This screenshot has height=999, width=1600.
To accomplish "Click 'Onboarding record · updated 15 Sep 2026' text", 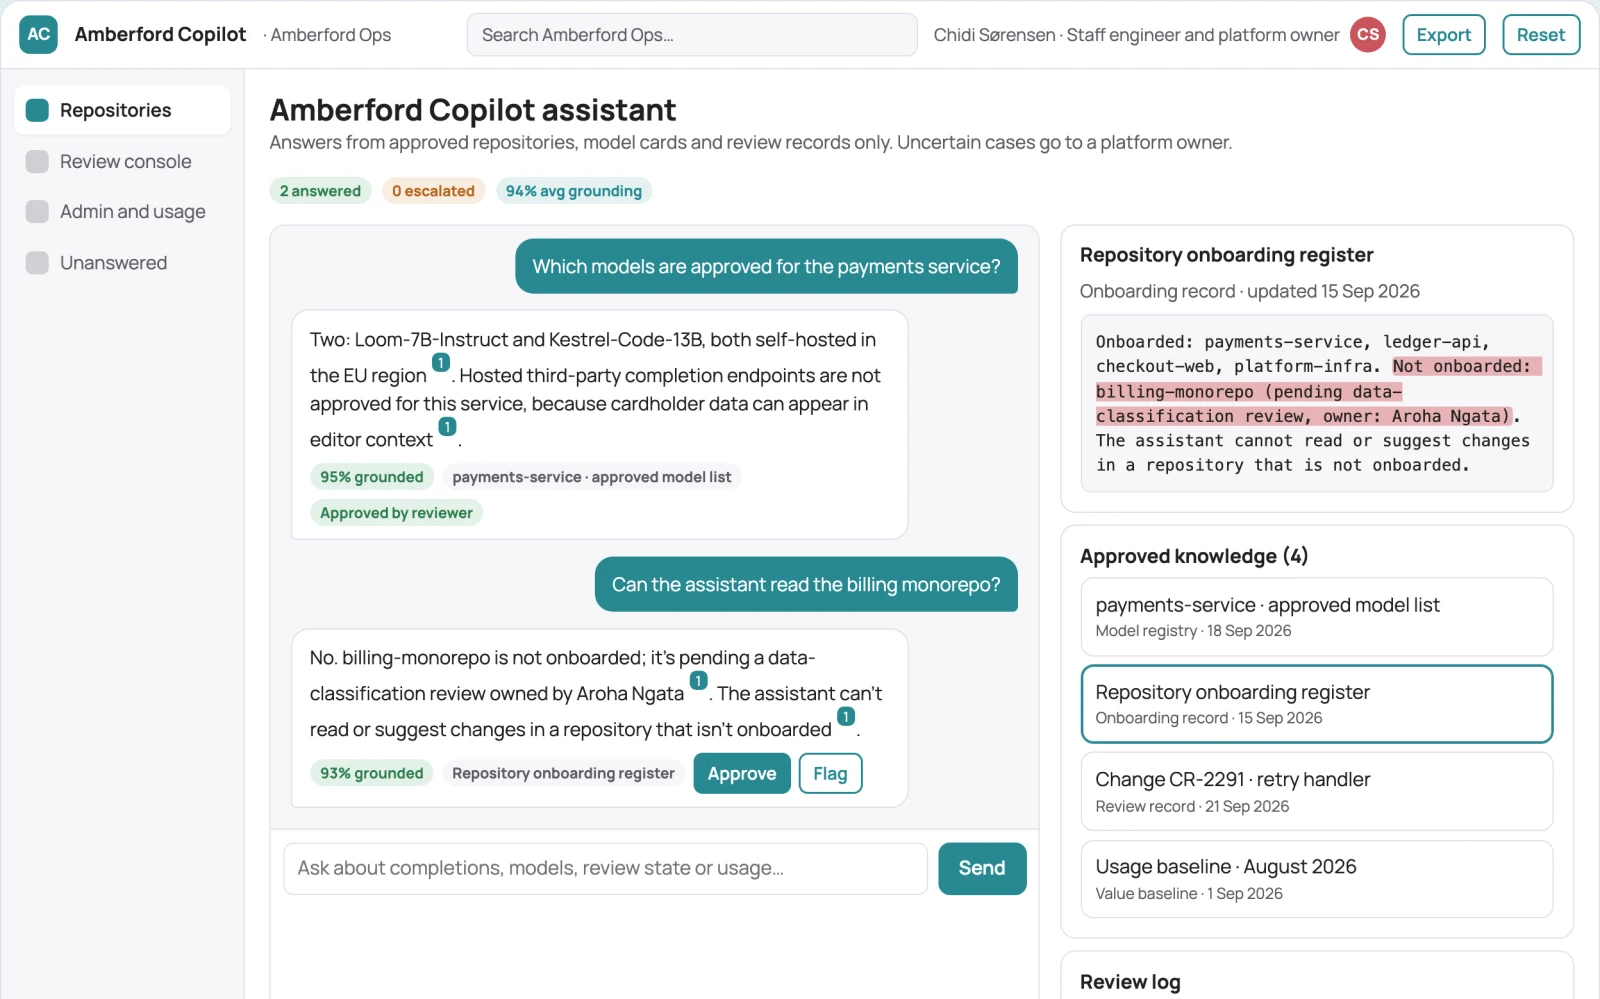I will [x=1250, y=291].
